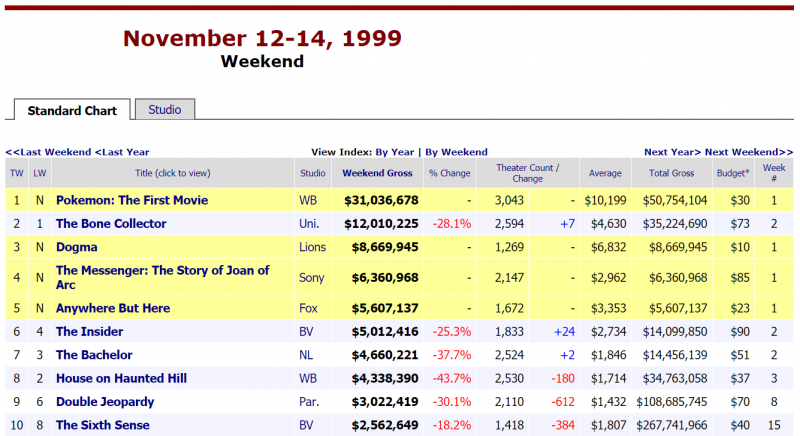View The Sixth Sense details
The height and width of the screenshot is (436, 800).
coord(103,425)
